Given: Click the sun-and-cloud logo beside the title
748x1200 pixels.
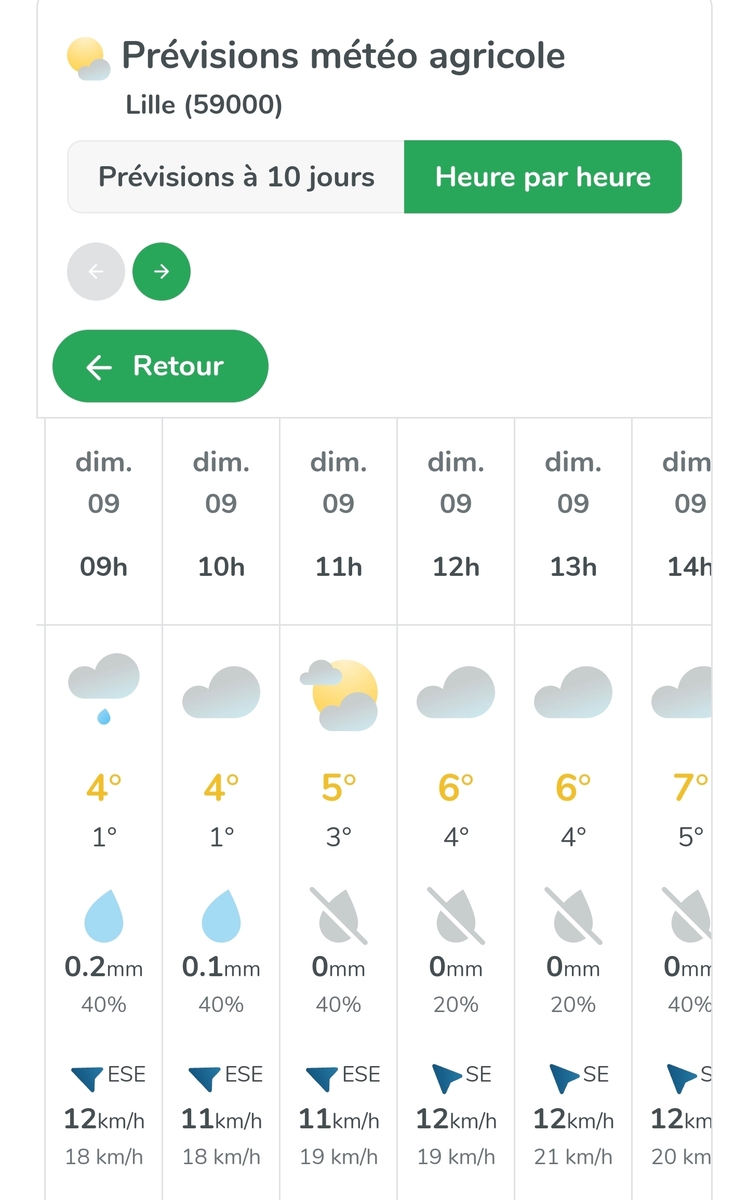Looking at the screenshot, I should click(x=87, y=58).
